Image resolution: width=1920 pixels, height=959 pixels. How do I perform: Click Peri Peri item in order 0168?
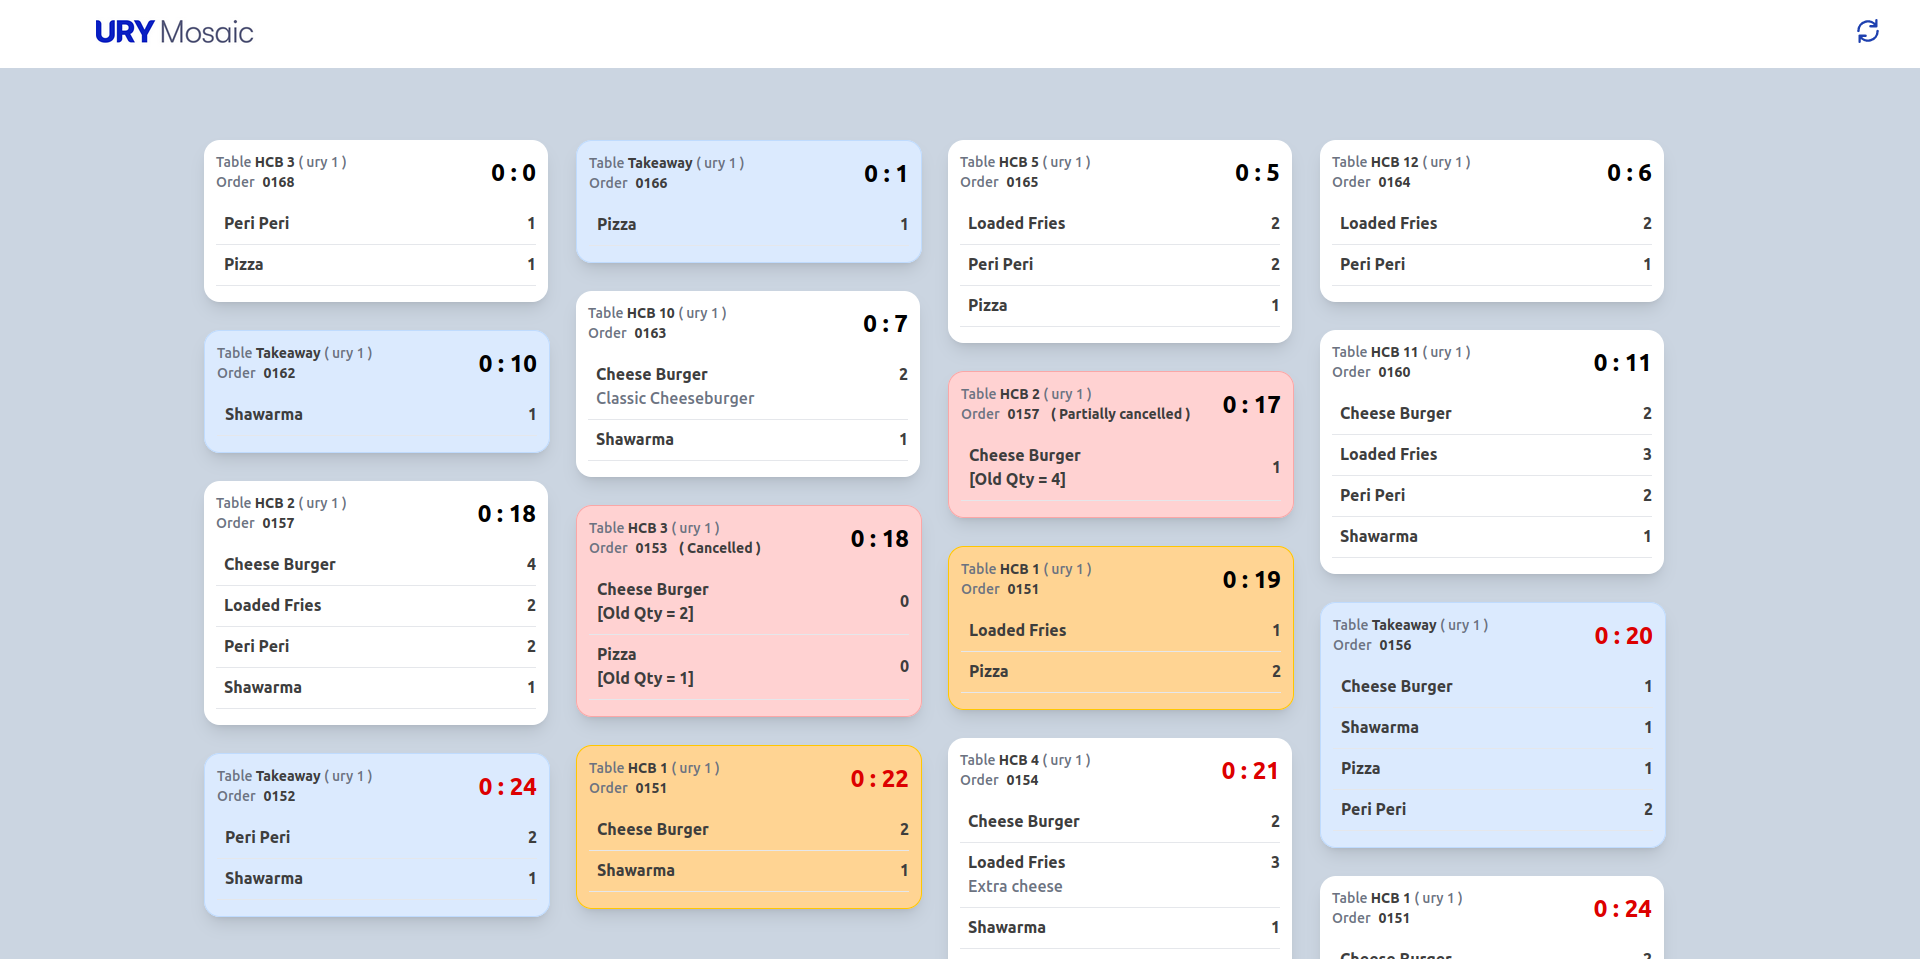376,223
